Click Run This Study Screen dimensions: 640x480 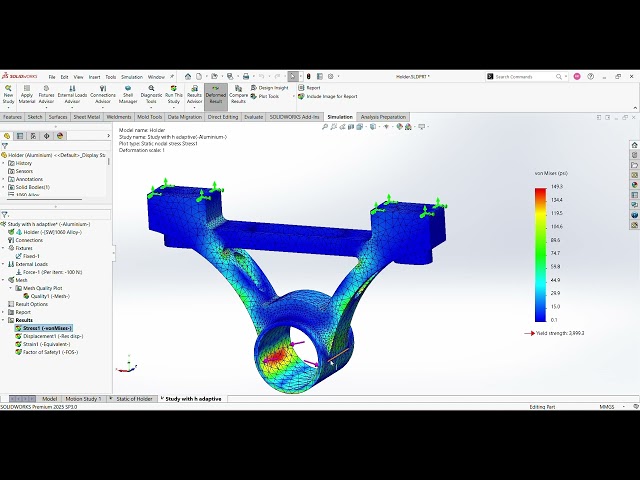pyautogui.click(x=173, y=94)
